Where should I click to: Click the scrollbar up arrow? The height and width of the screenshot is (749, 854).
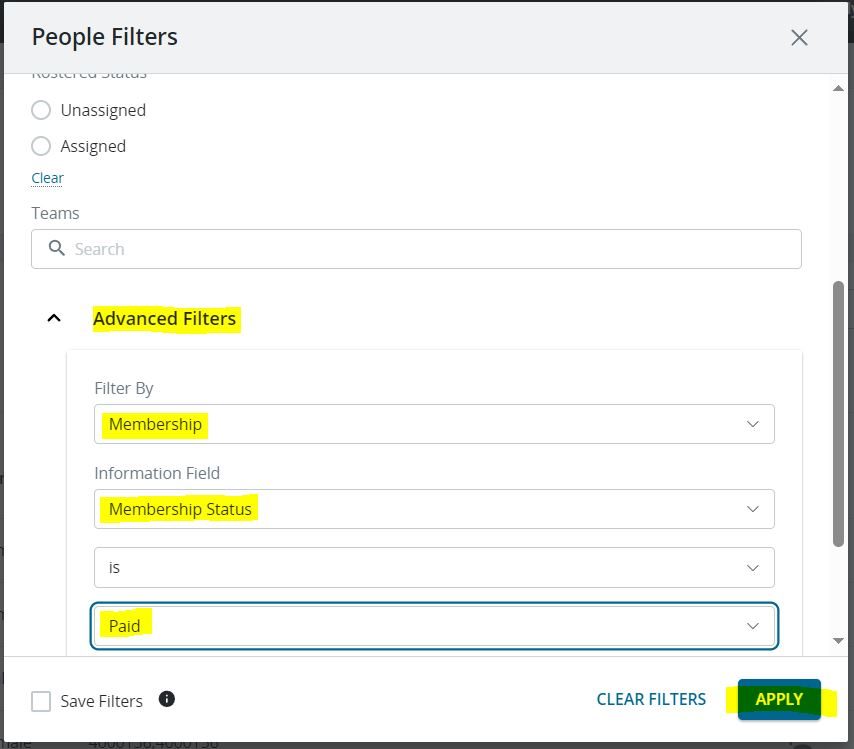(838, 89)
